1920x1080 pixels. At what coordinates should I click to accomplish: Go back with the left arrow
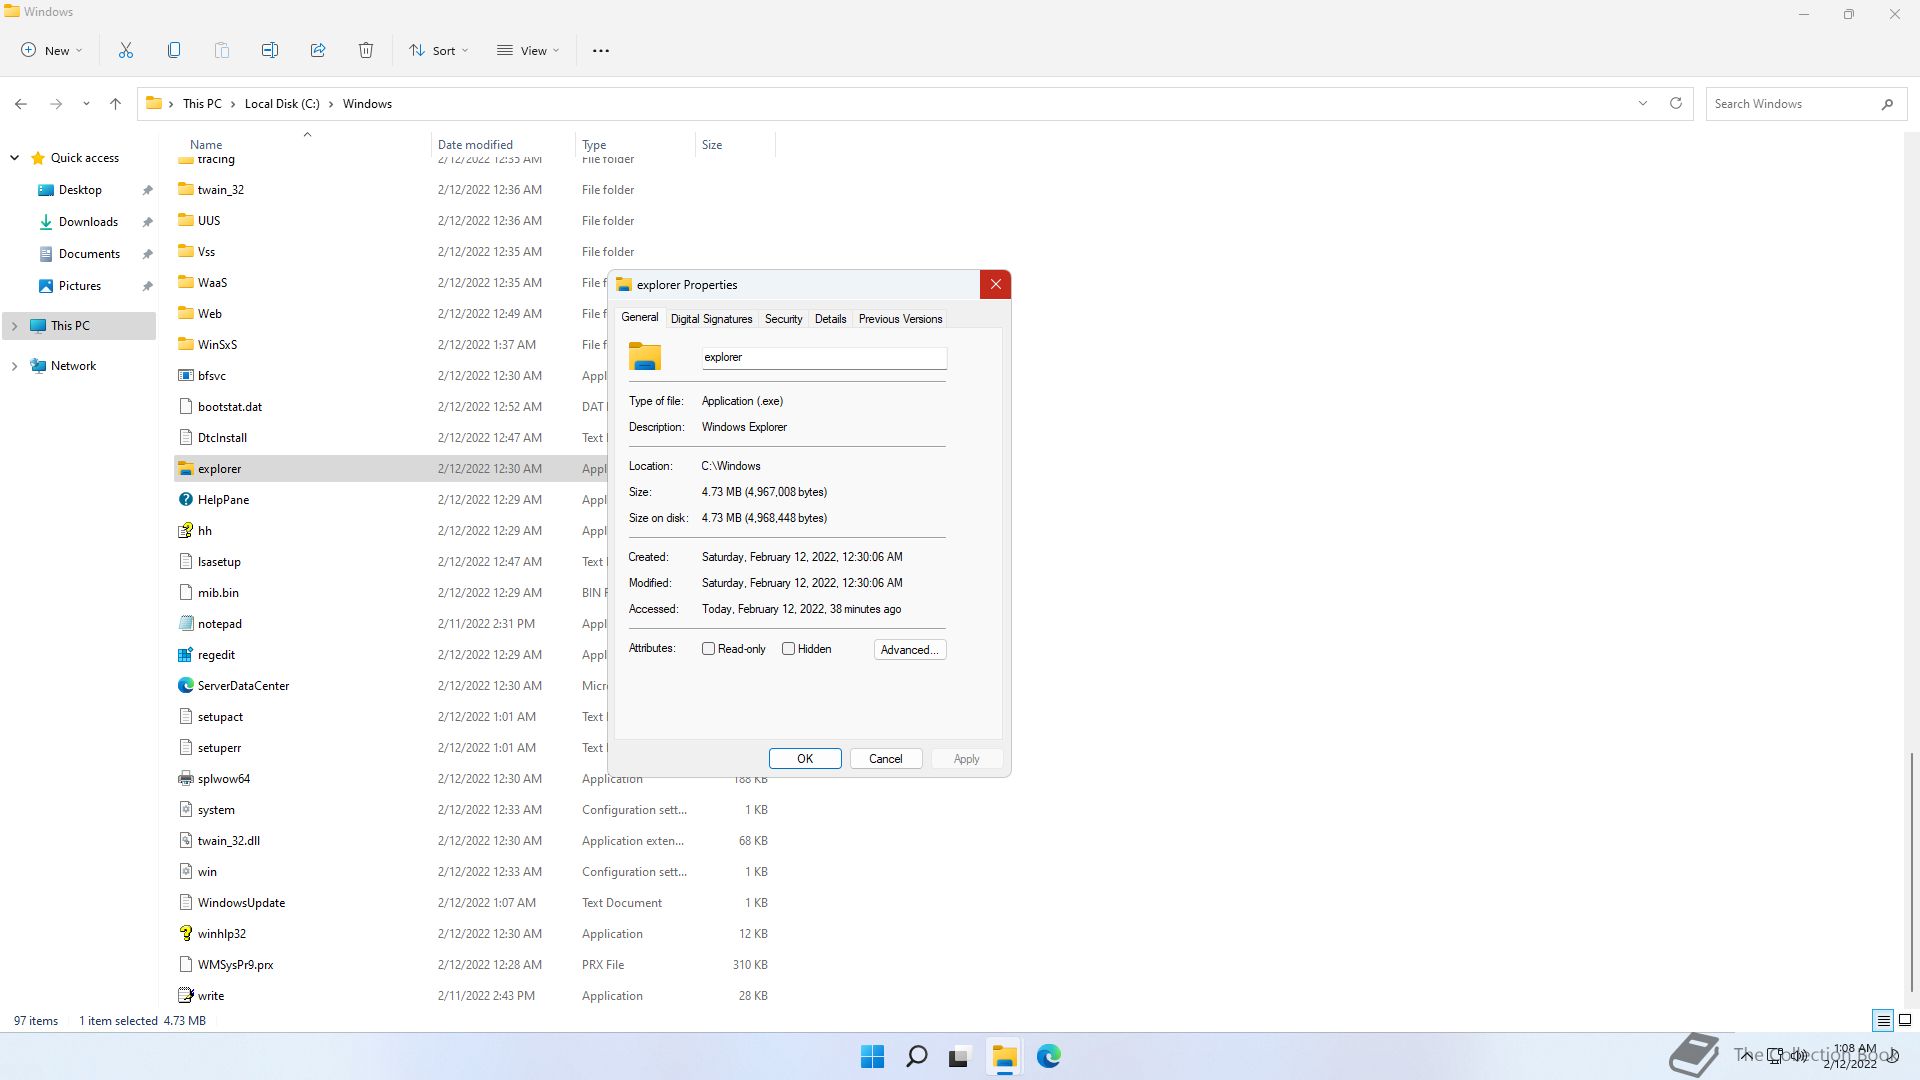(x=21, y=104)
